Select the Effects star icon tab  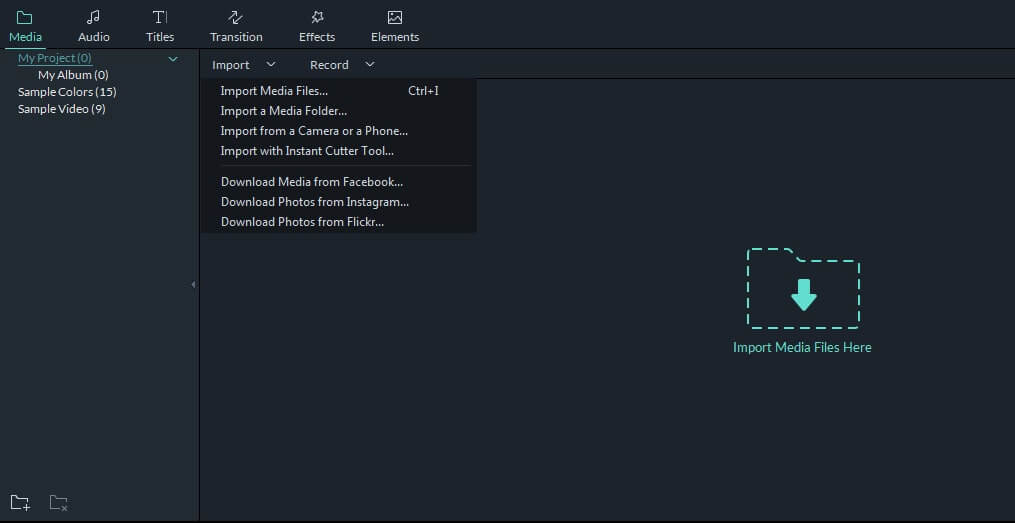point(317,18)
